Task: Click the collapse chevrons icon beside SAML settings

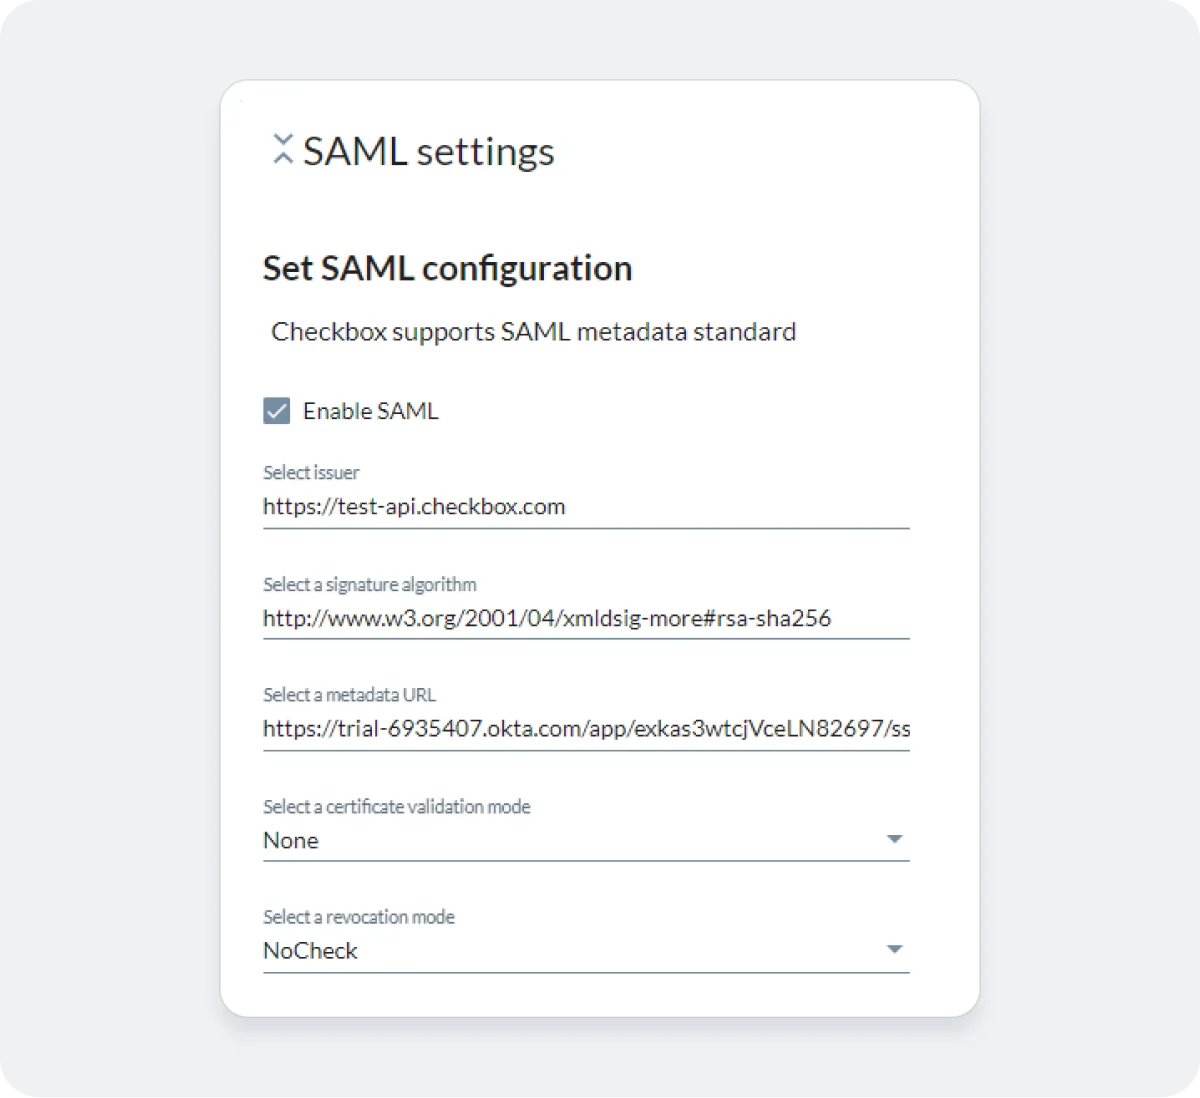Action: pos(282,150)
